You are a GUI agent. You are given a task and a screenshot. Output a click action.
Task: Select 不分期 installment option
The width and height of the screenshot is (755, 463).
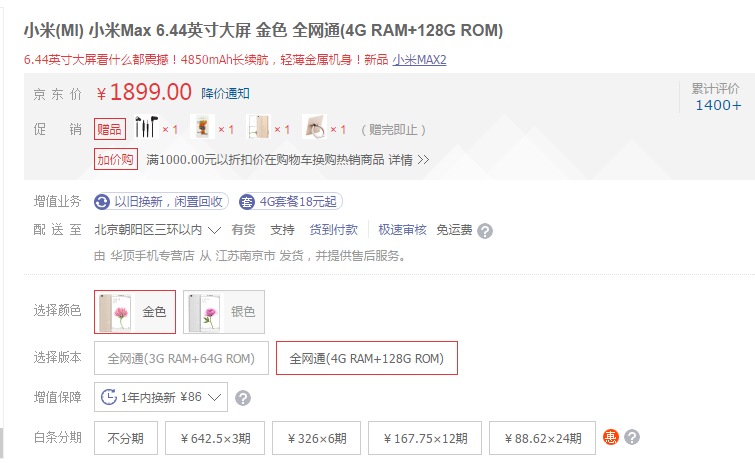126,438
